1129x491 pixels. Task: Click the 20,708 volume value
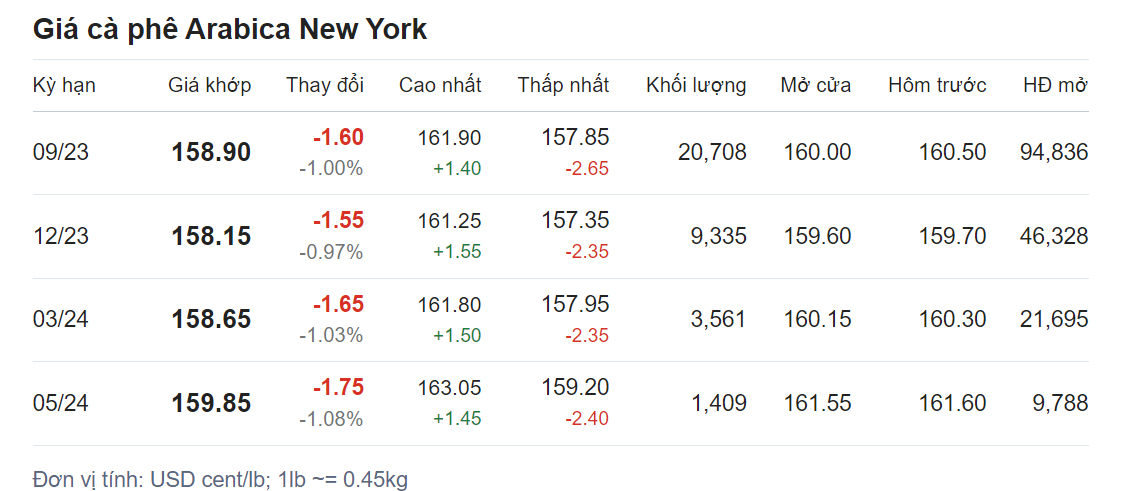click(712, 153)
